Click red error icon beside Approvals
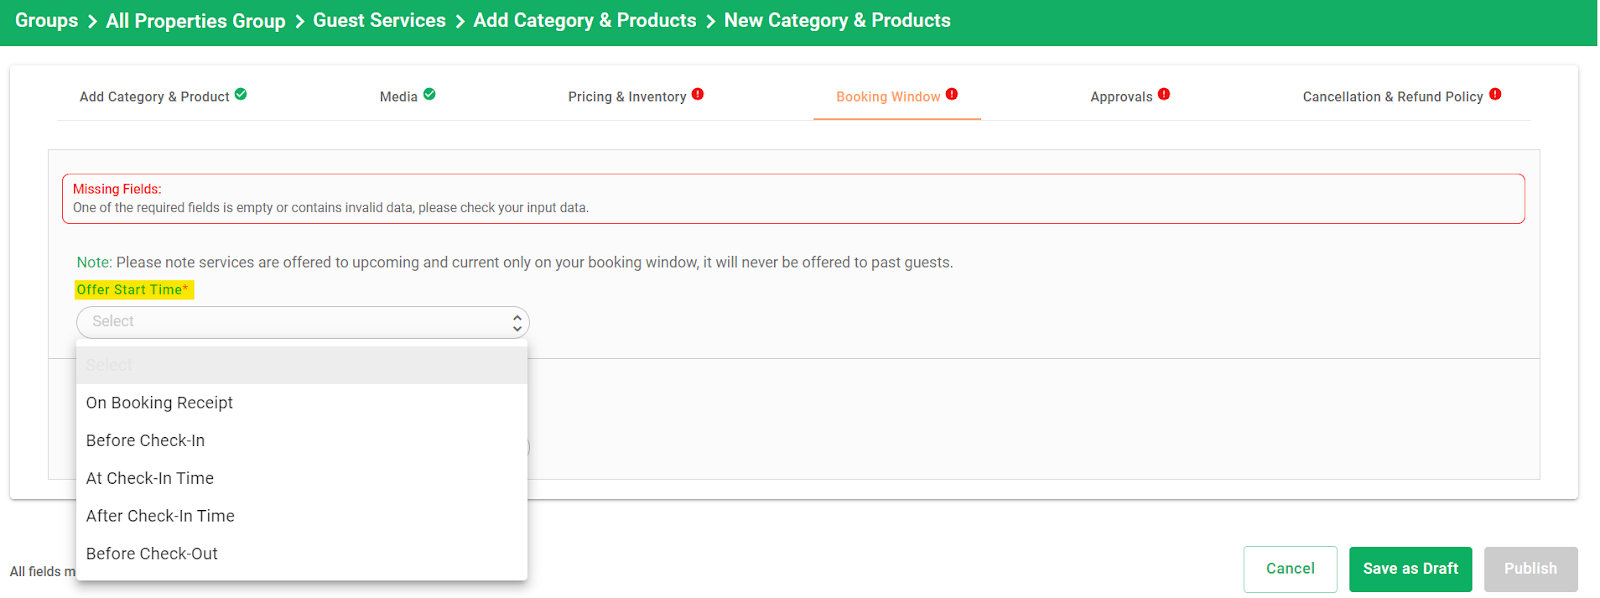The image size is (1600, 598). [1164, 94]
